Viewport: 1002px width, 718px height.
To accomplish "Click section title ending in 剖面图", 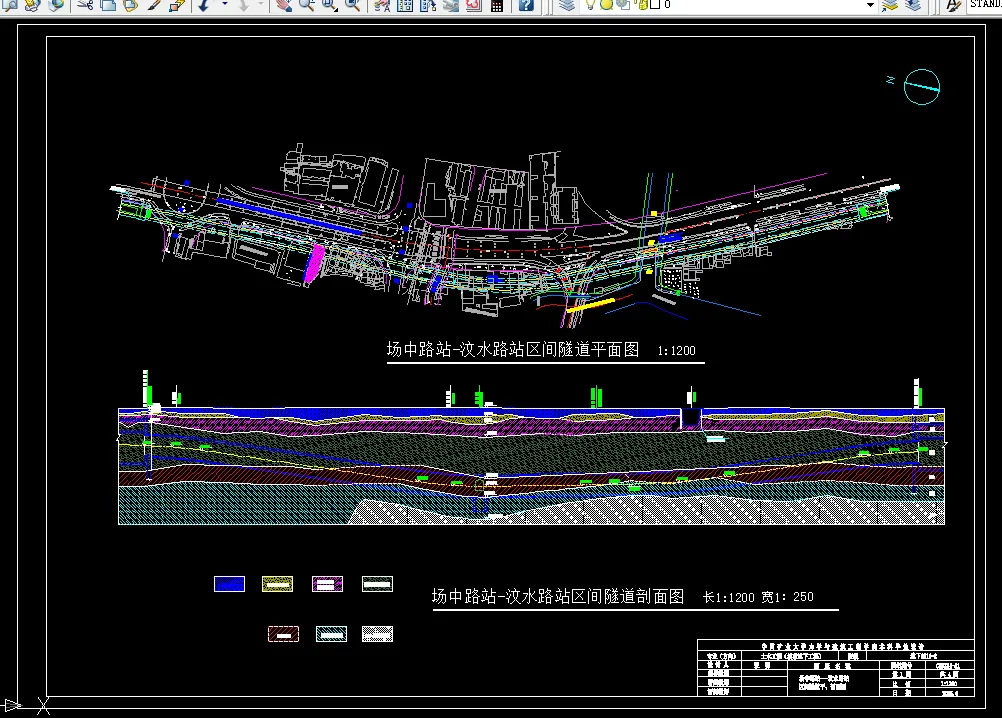I will (558, 597).
